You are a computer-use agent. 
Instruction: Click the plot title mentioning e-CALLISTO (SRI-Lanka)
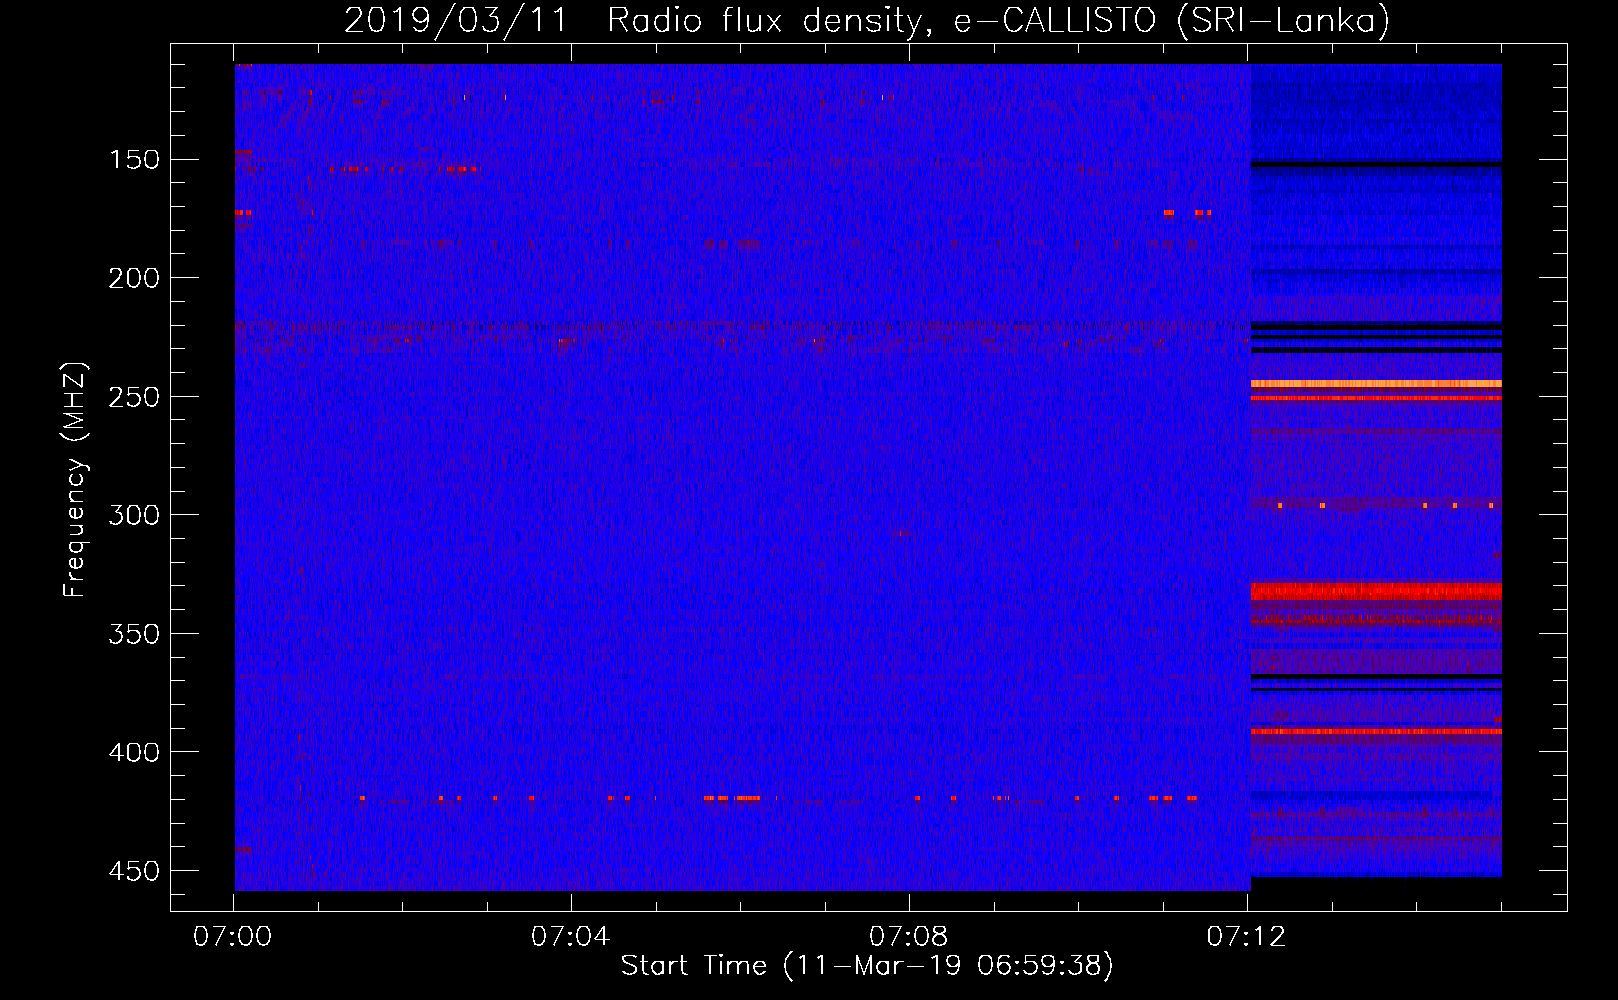867,20
